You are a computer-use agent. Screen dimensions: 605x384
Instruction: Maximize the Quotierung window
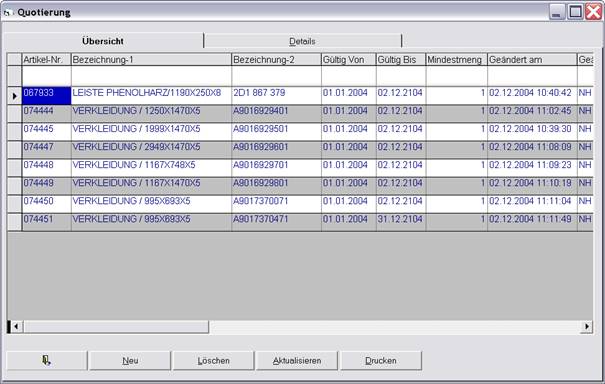pyautogui.click(x=575, y=12)
